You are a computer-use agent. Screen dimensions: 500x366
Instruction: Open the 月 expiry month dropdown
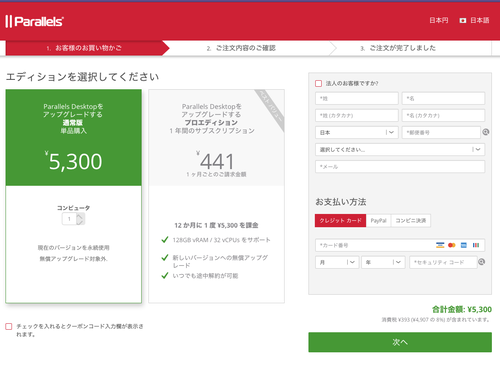pyautogui.click(x=337, y=262)
